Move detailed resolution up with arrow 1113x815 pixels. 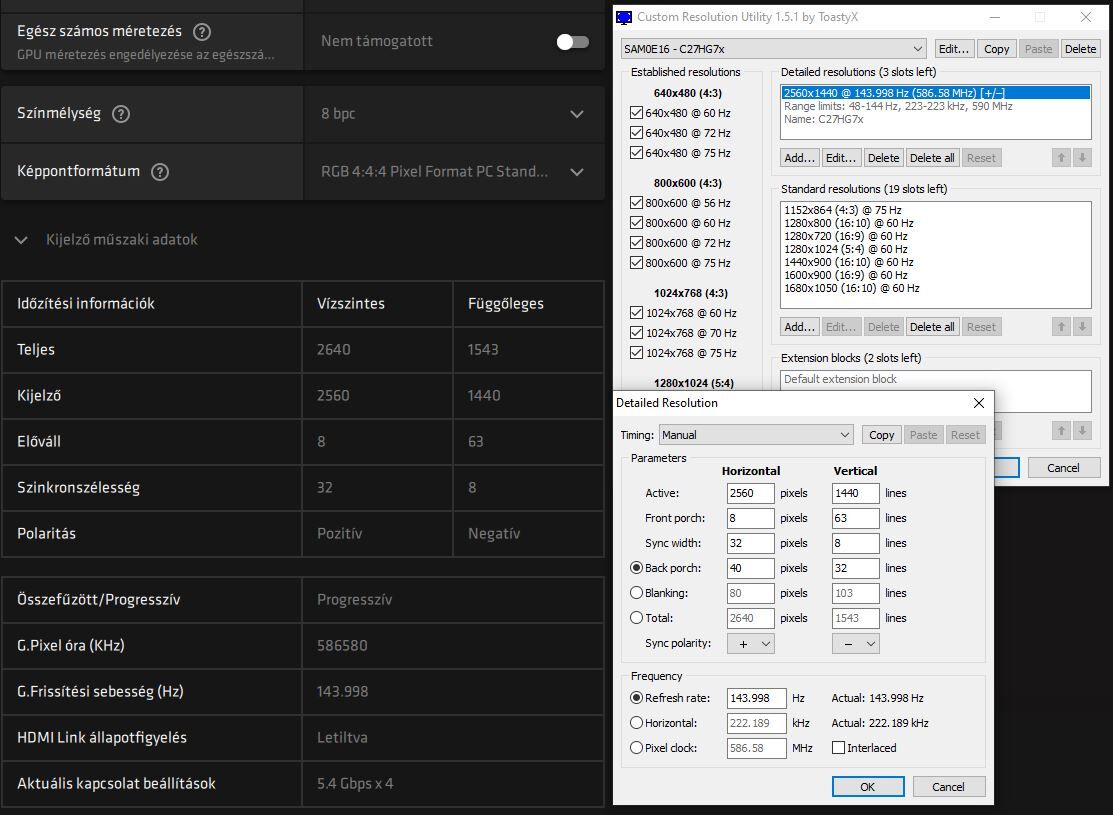click(1061, 158)
